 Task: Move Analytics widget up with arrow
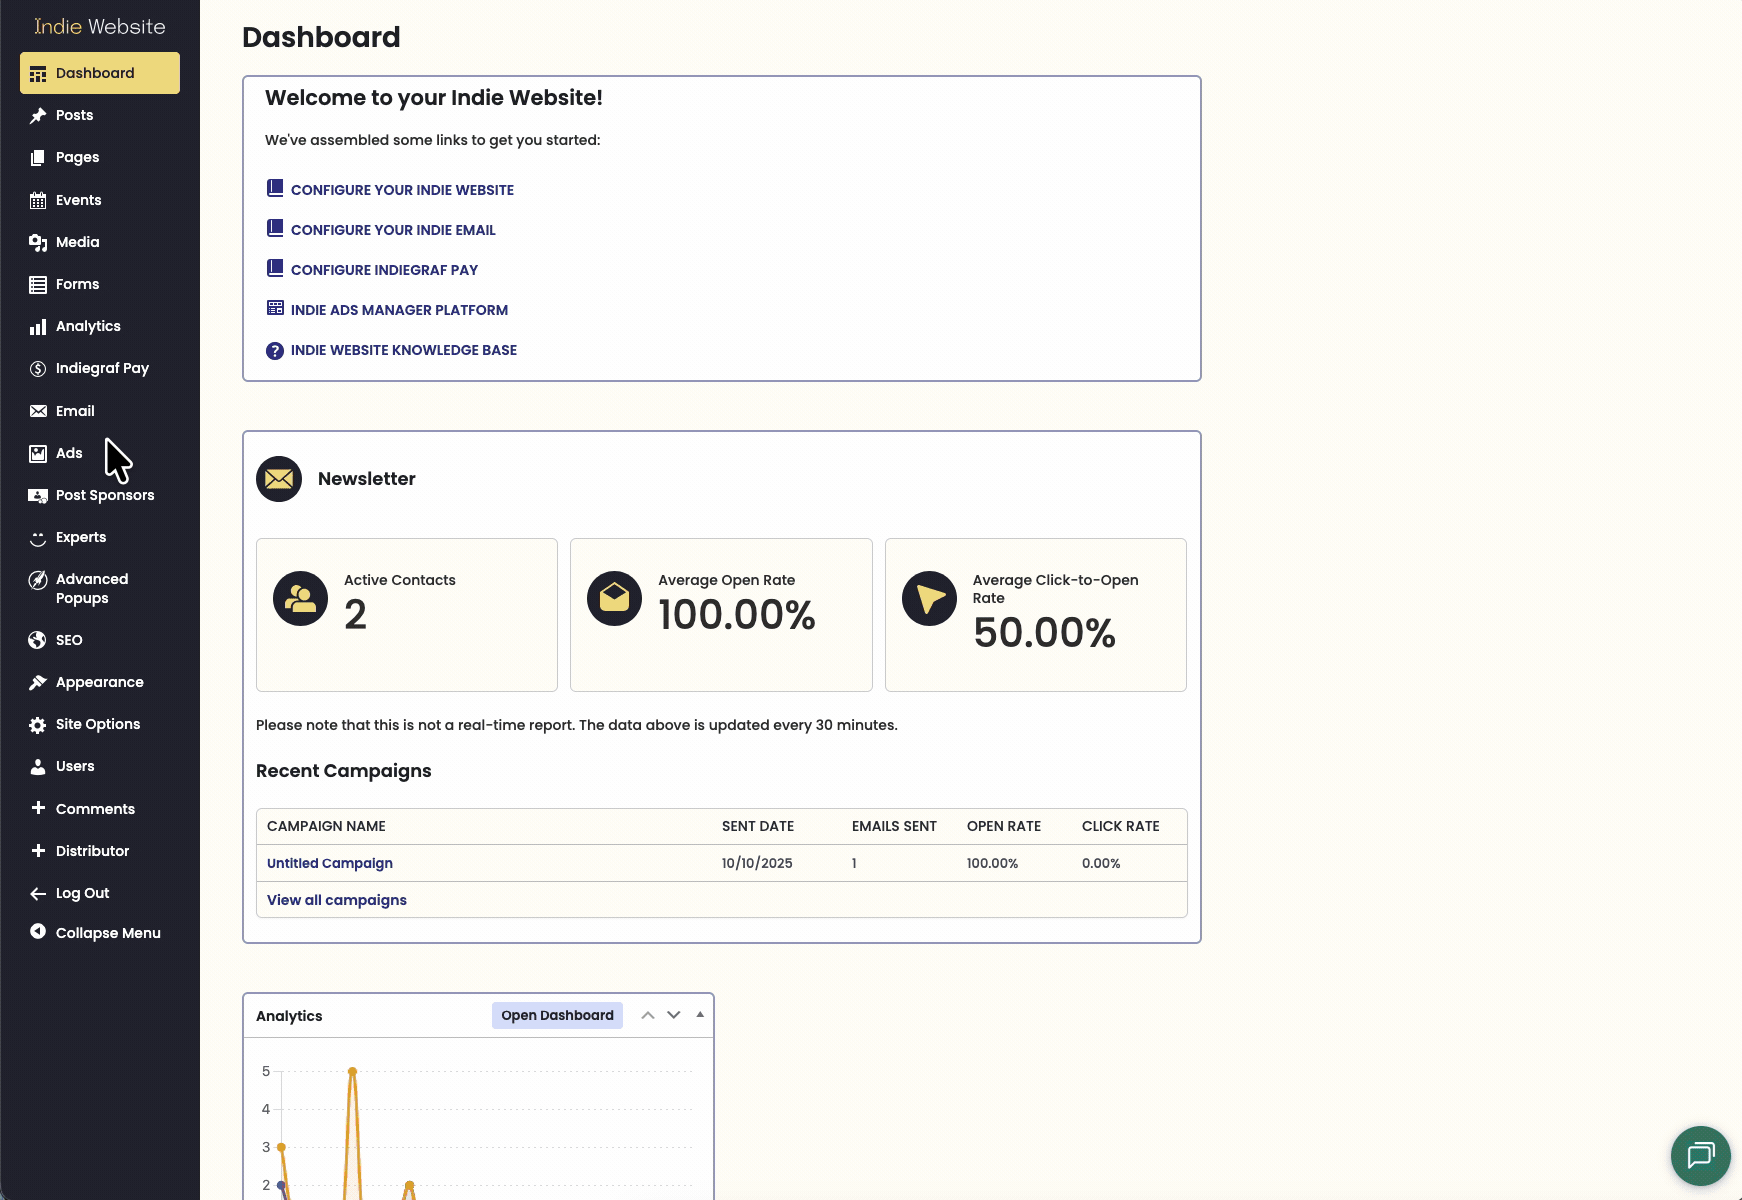(648, 1015)
